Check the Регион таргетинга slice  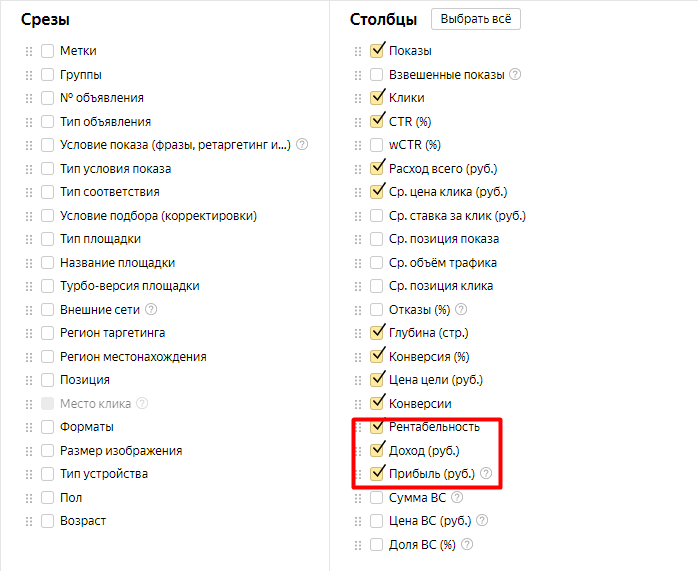pos(47,333)
